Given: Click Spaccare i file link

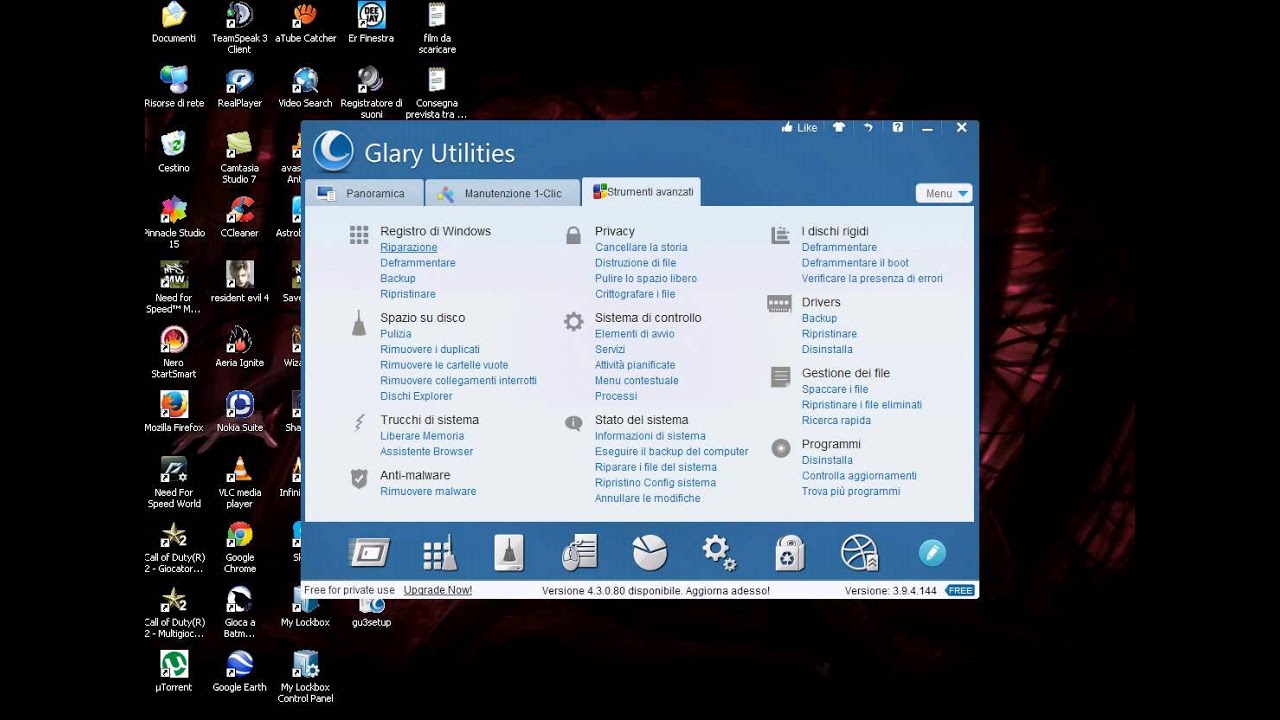Looking at the screenshot, I should 835,389.
